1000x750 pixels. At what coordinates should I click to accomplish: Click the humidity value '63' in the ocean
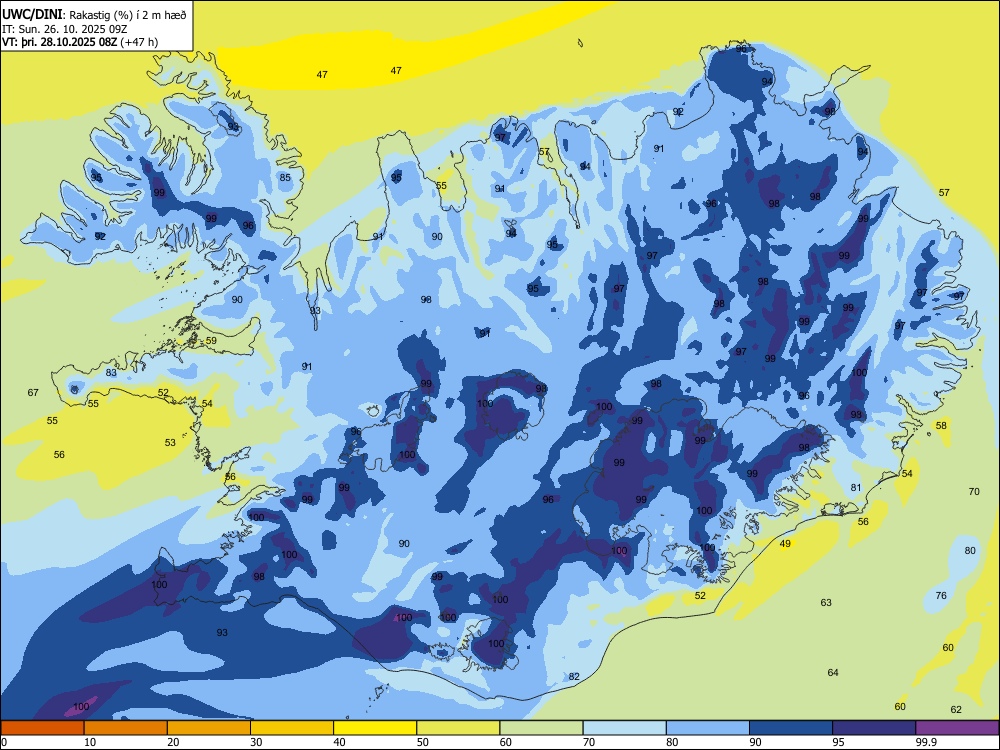pos(826,603)
